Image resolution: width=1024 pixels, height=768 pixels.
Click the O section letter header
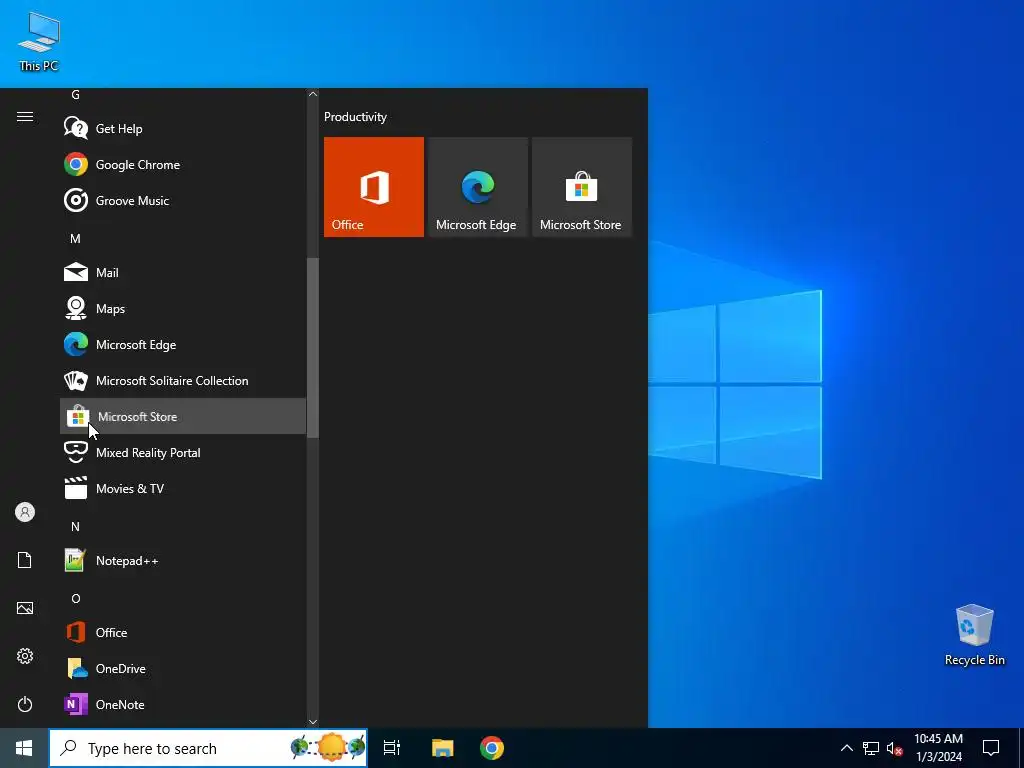tap(75, 598)
